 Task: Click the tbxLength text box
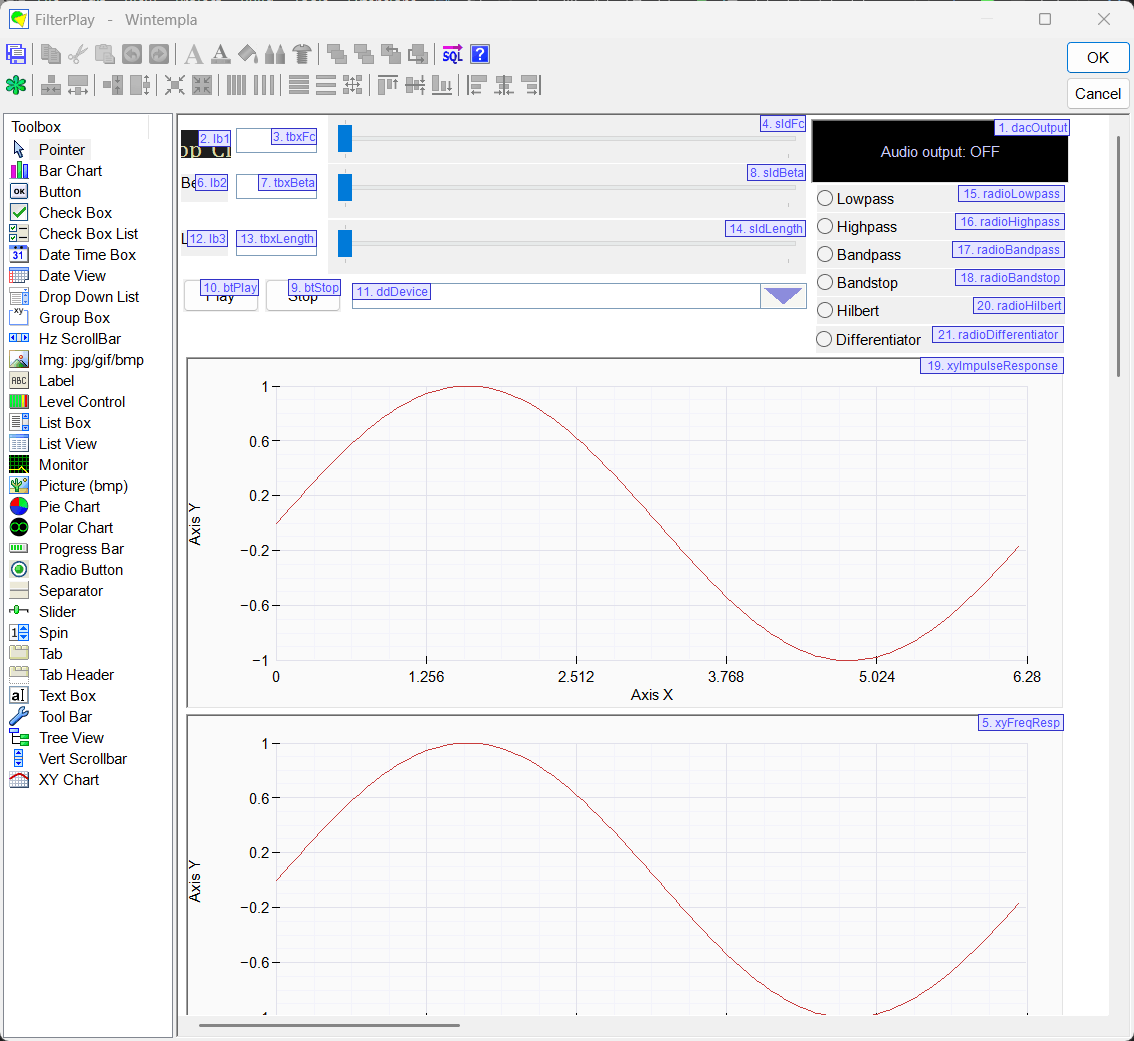[x=276, y=242]
